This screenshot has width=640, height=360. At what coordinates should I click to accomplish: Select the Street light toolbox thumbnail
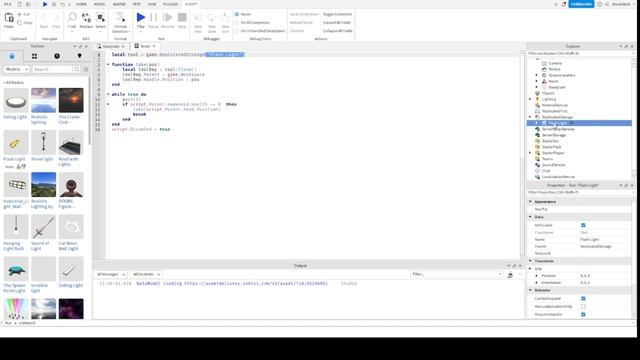click(x=43, y=142)
